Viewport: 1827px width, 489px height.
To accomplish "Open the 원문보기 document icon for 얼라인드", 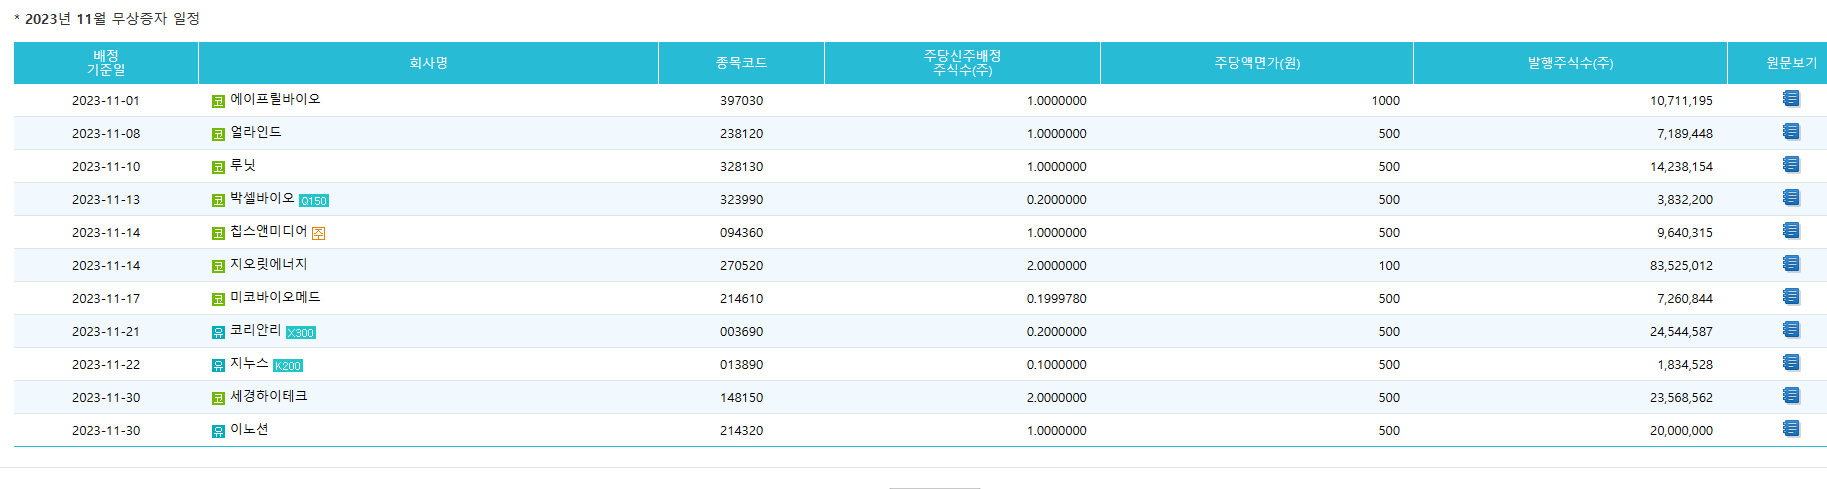I will [x=1790, y=131].
